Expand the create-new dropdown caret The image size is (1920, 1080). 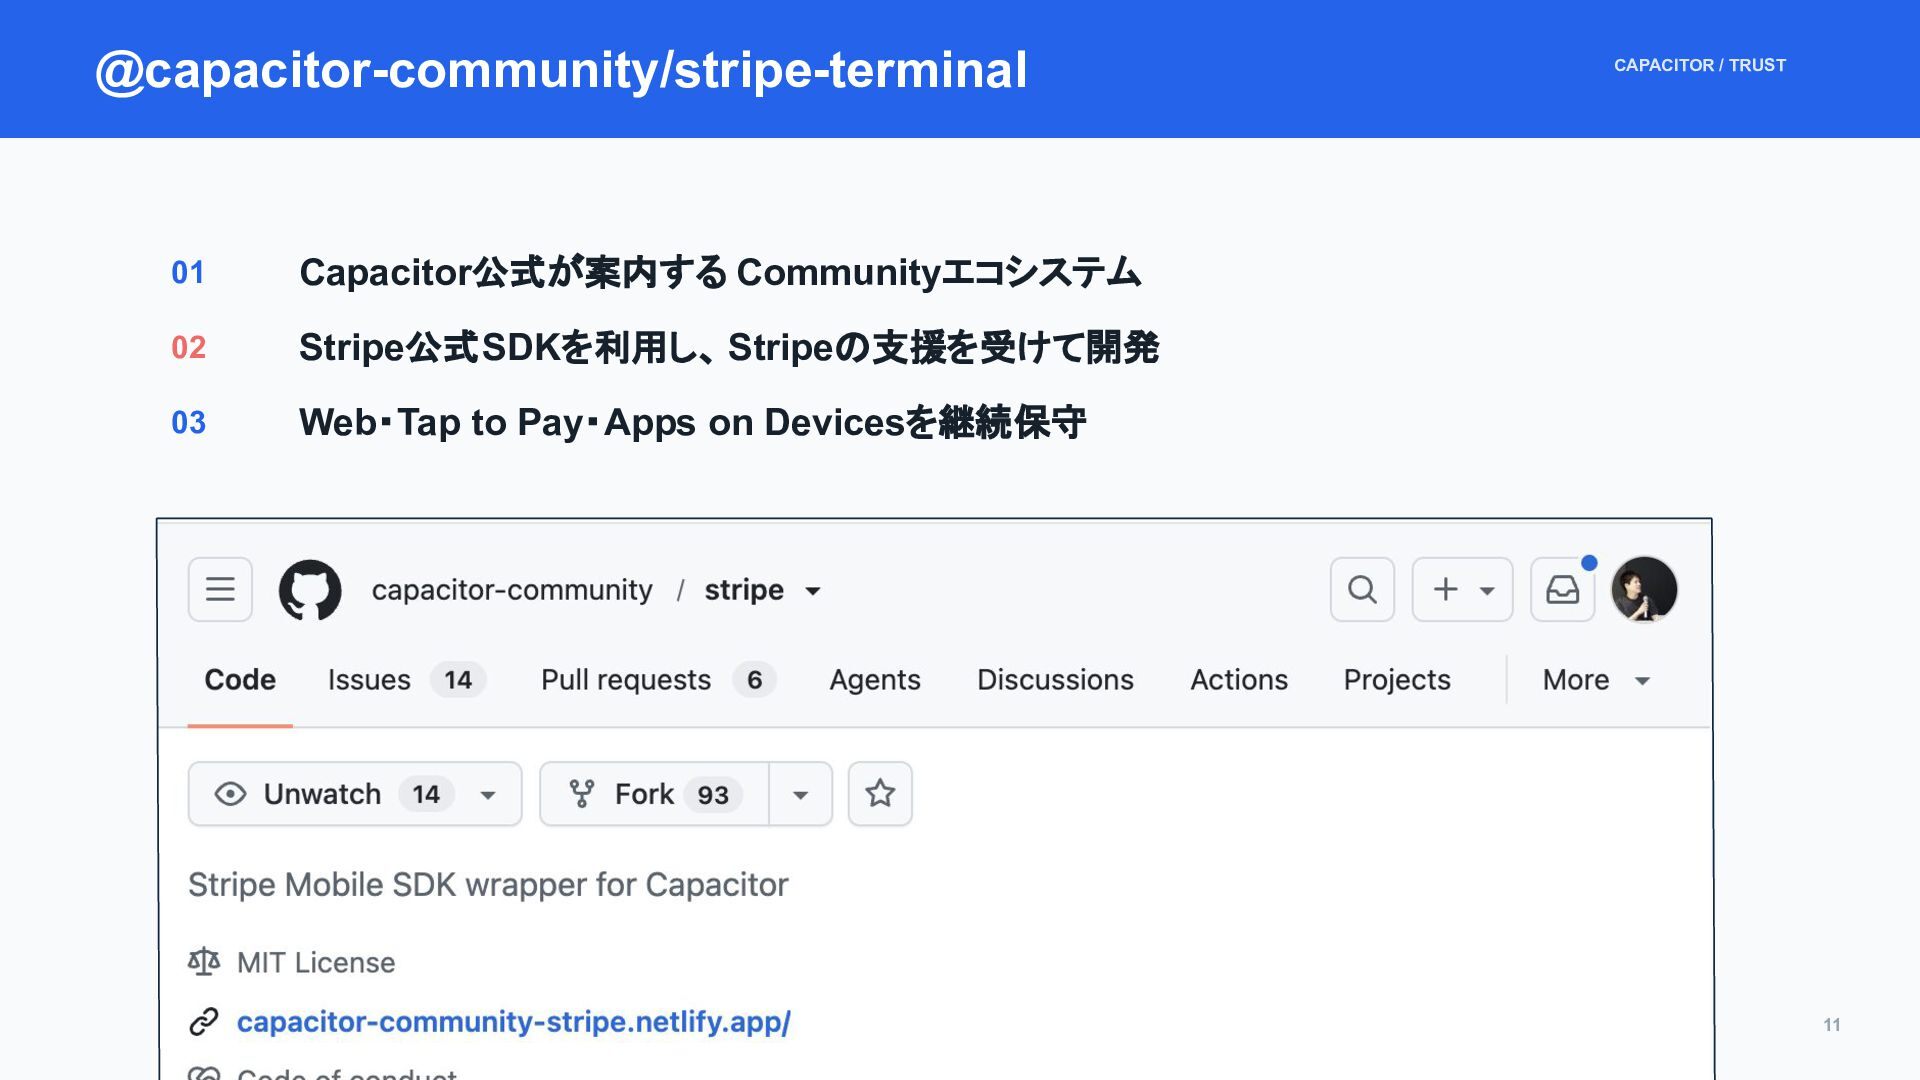pos(1487,591)
